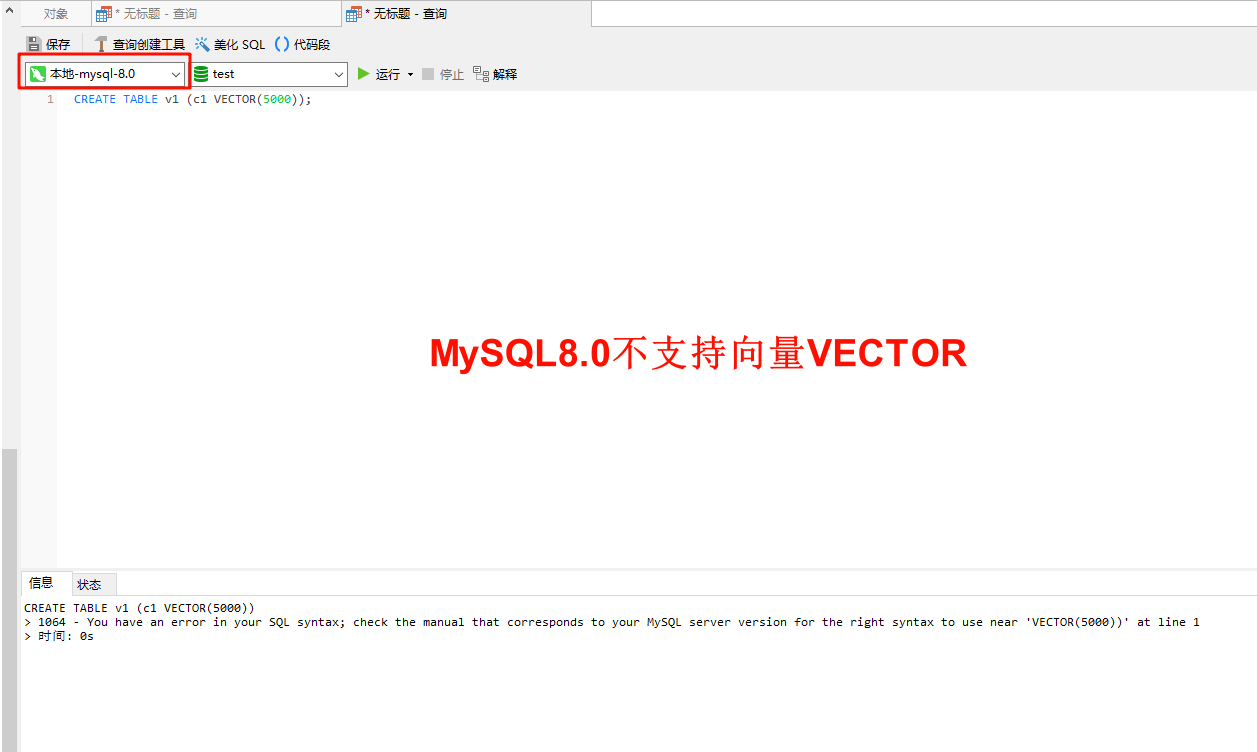
Task: Click the 停止 stop execution icon
Action: coord(429,73)
